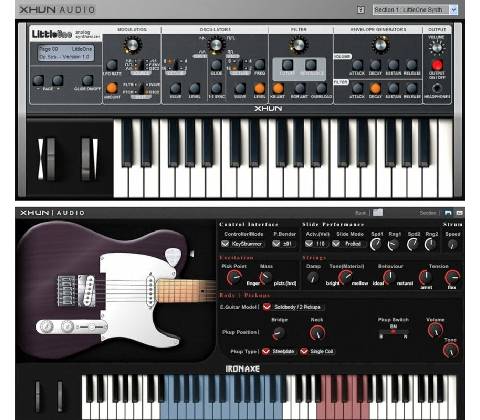Click the small icon left of the Section dropdown

pyautogui.click(x=361, y=10)
